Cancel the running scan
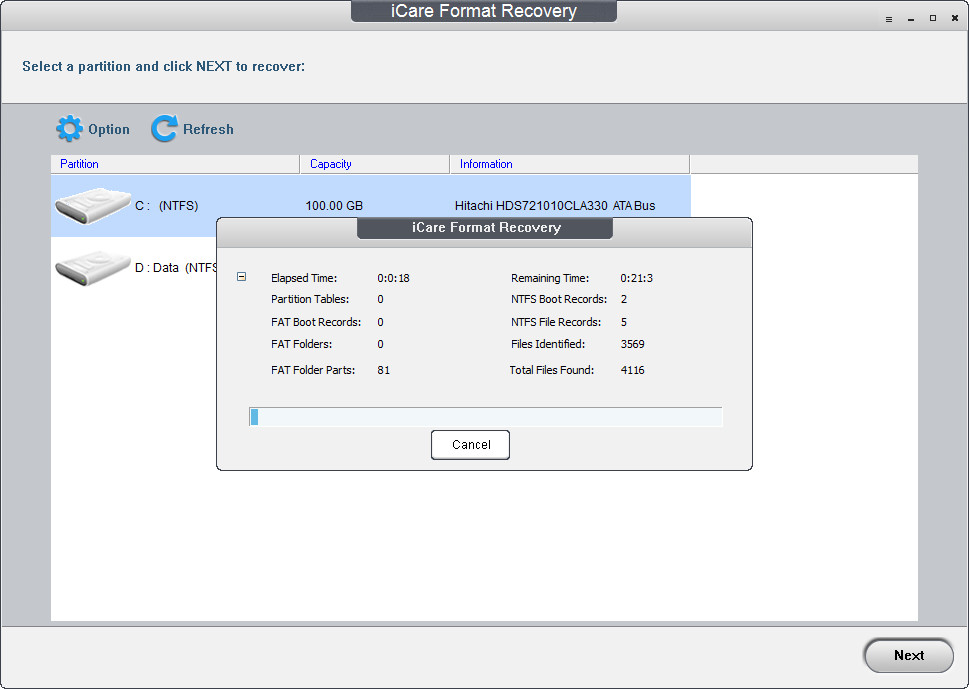 coord(470,445)
